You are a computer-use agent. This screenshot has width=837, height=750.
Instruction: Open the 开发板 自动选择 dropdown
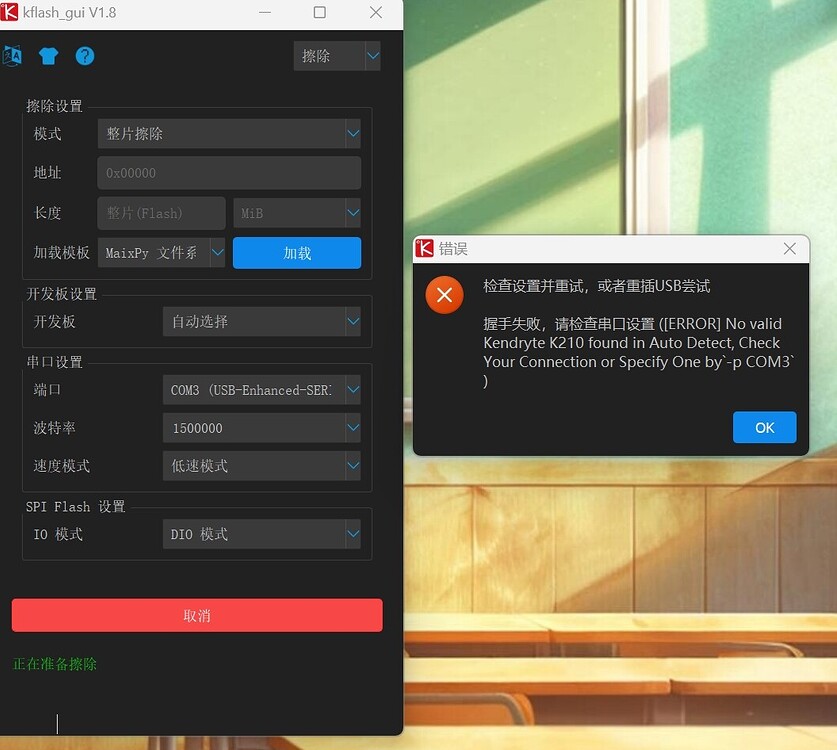pyautogui.click(x=262, y=321)
